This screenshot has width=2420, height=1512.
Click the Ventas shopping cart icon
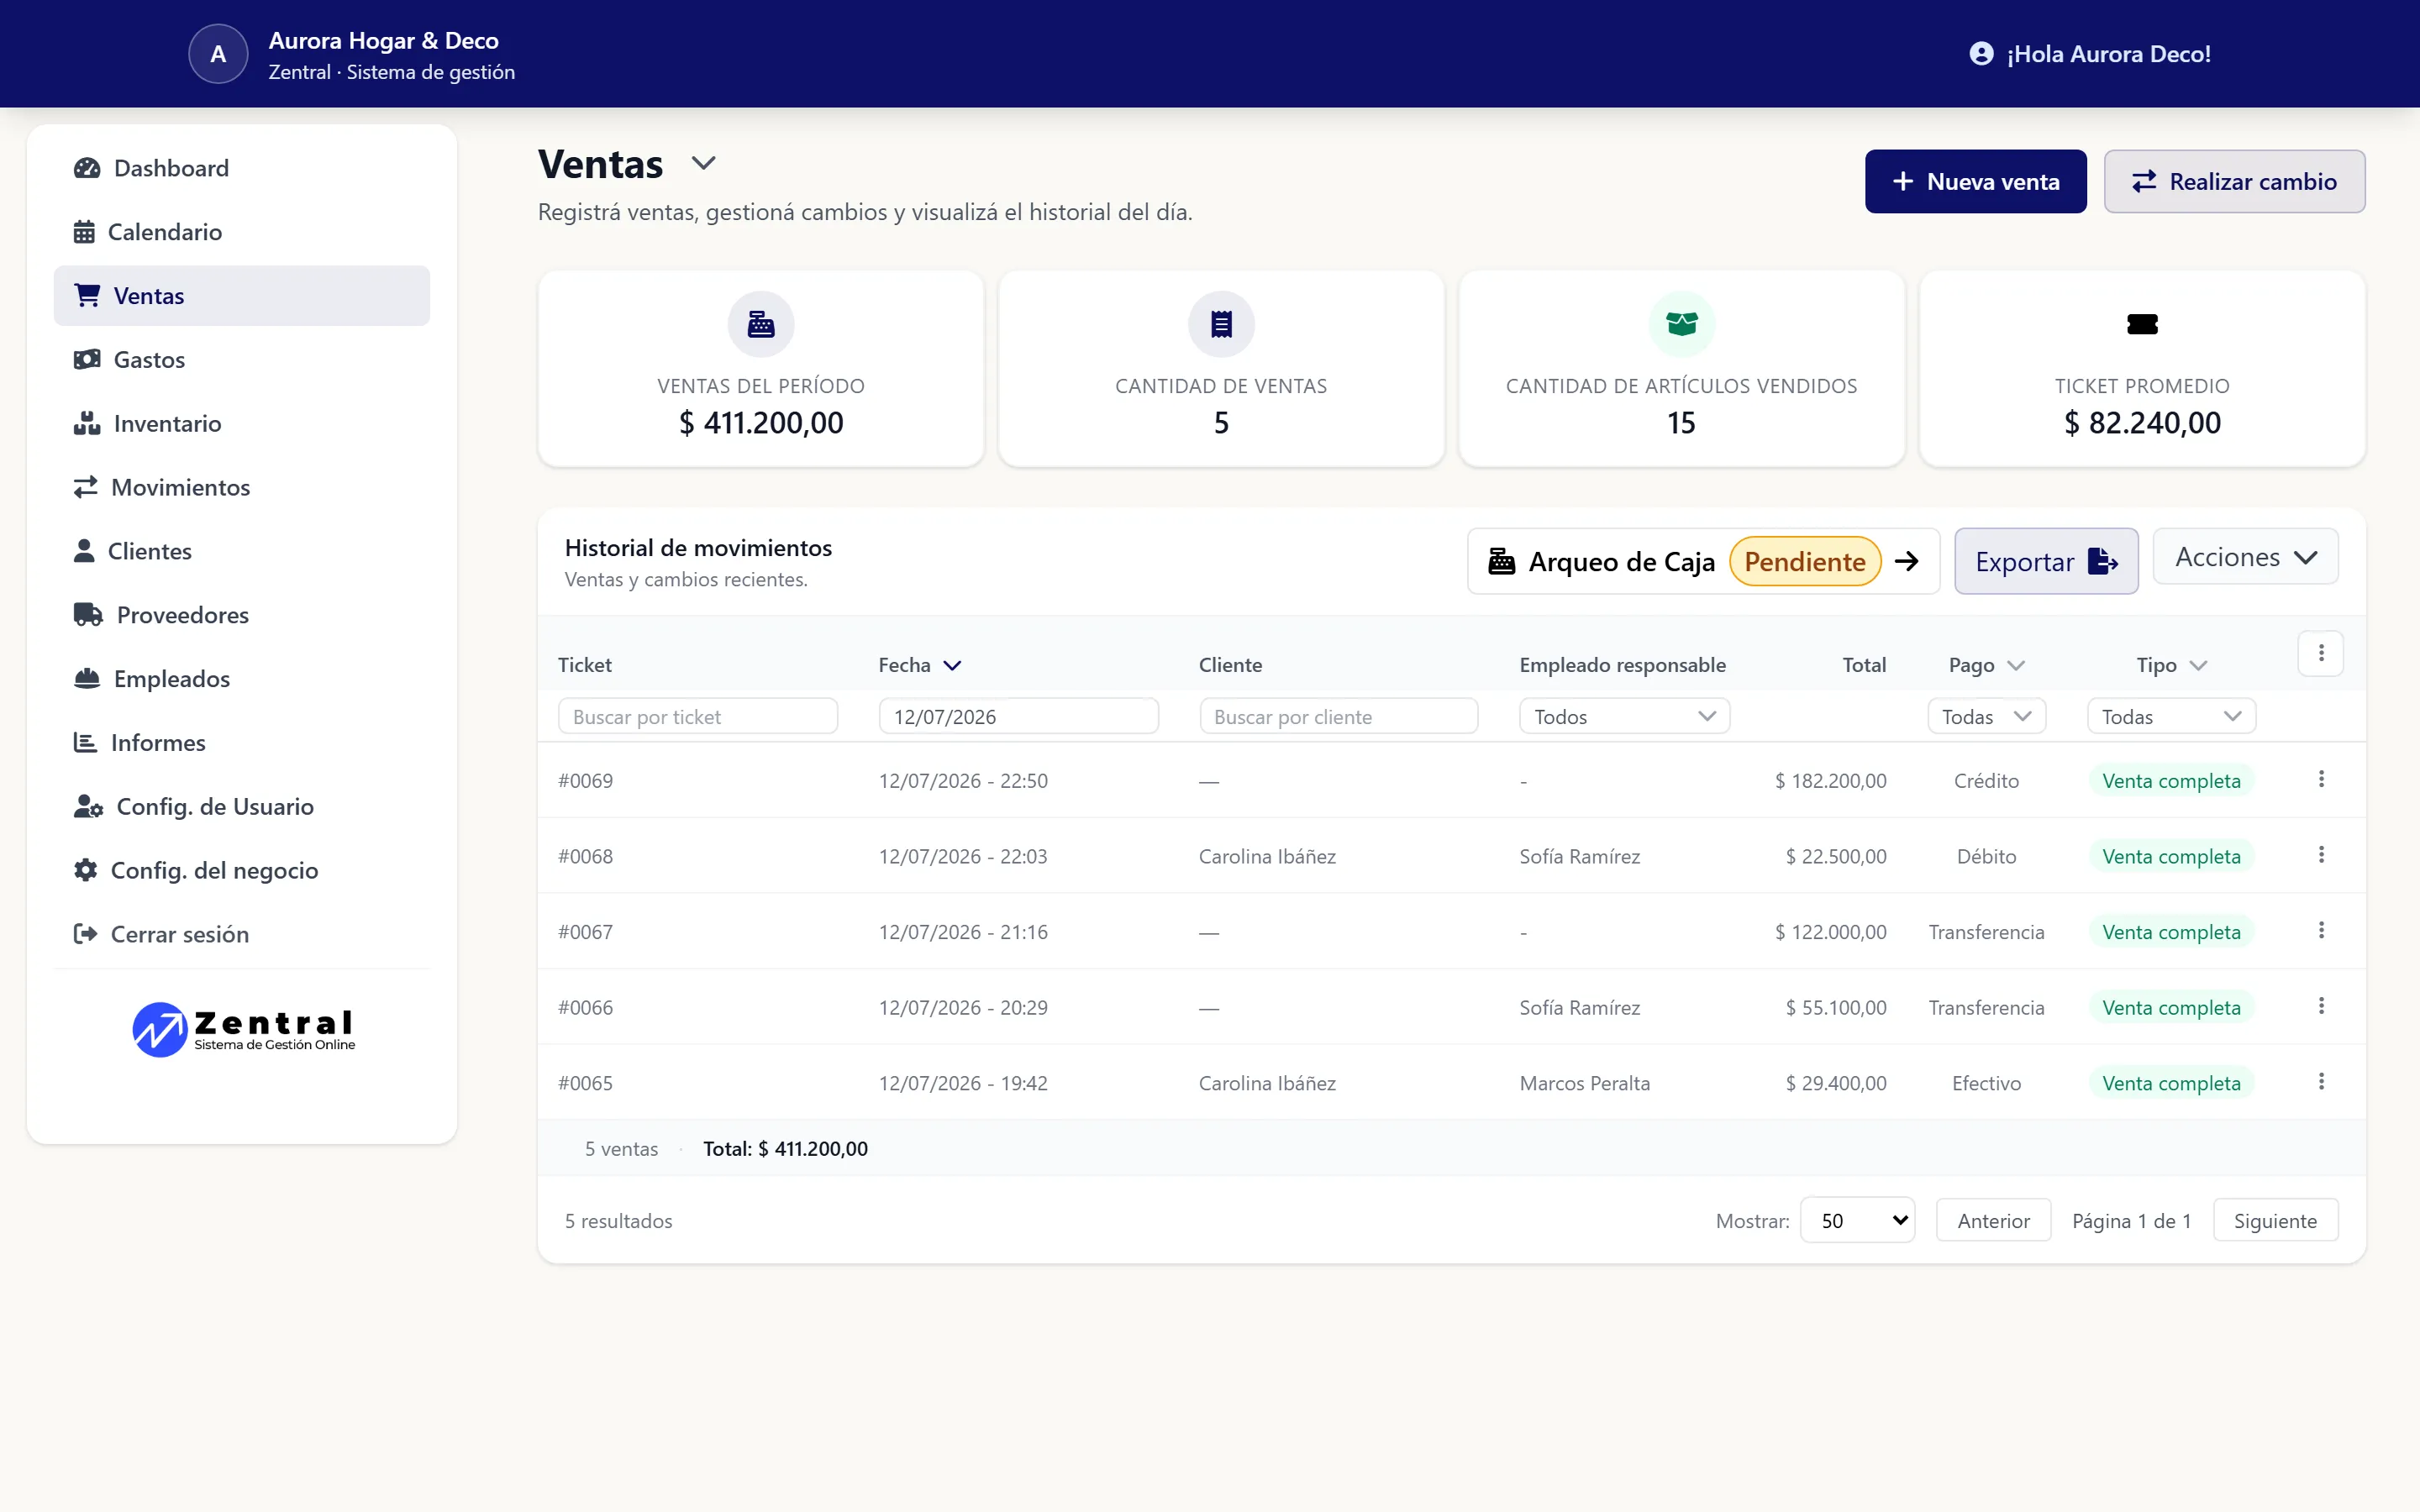tap(87, 295)
